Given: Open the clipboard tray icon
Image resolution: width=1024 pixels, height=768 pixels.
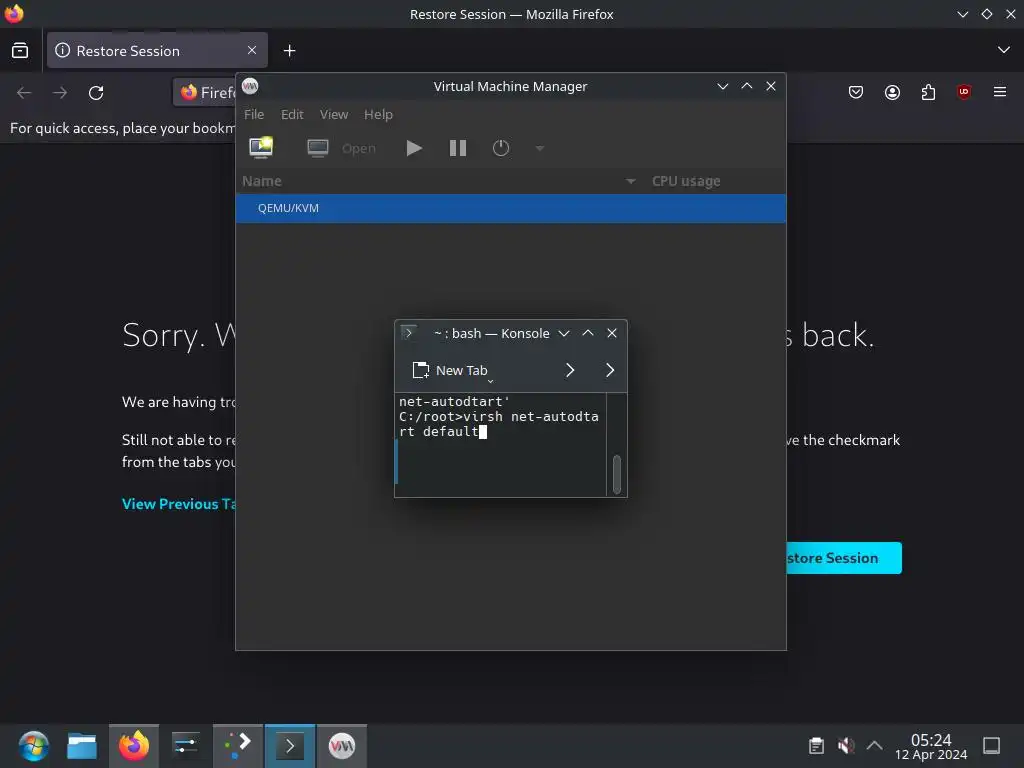Looking at the screenshot, I should click(816, 746).
